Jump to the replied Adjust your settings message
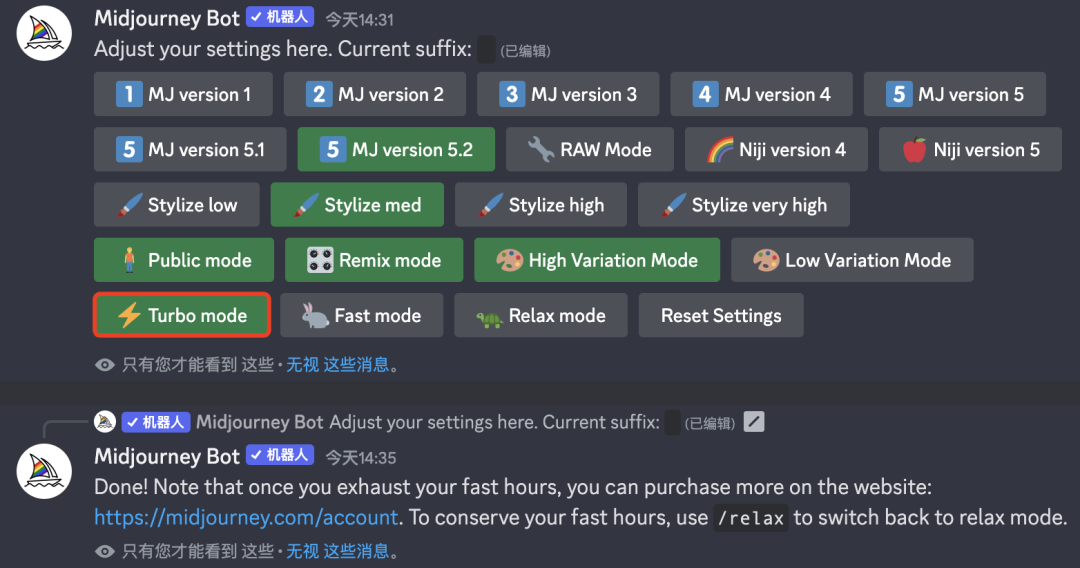1080x568 pixels. (x=495, y=421)
